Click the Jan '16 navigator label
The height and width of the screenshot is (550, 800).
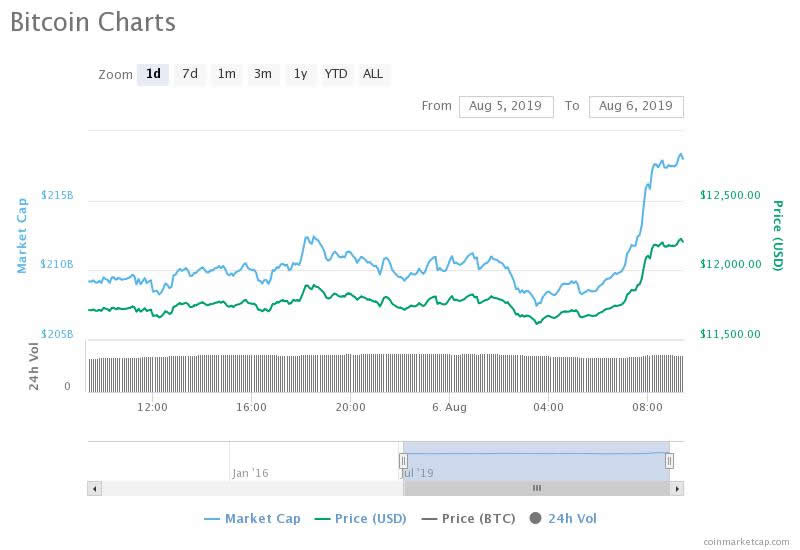pyautogui.click(x=250, y=473)
